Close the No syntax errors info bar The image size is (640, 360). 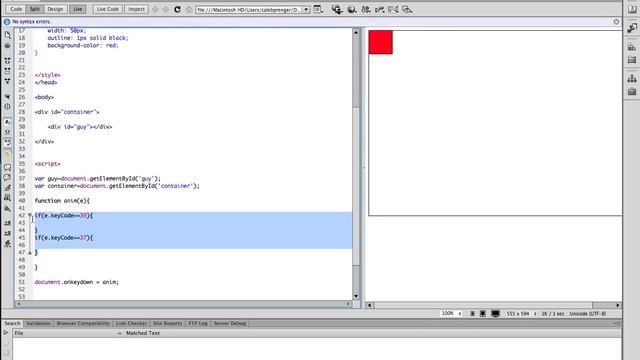(x=616, y=22)
